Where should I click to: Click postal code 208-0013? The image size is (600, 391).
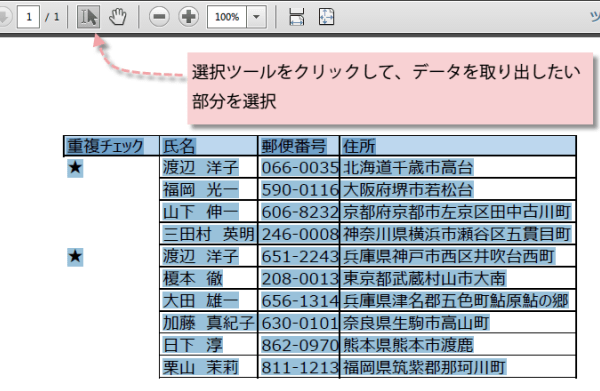300,279
